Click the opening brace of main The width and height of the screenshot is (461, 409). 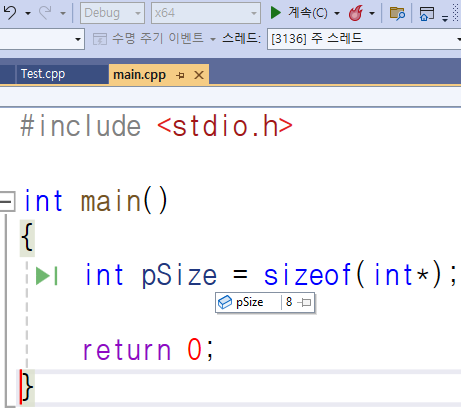point(27,238)
